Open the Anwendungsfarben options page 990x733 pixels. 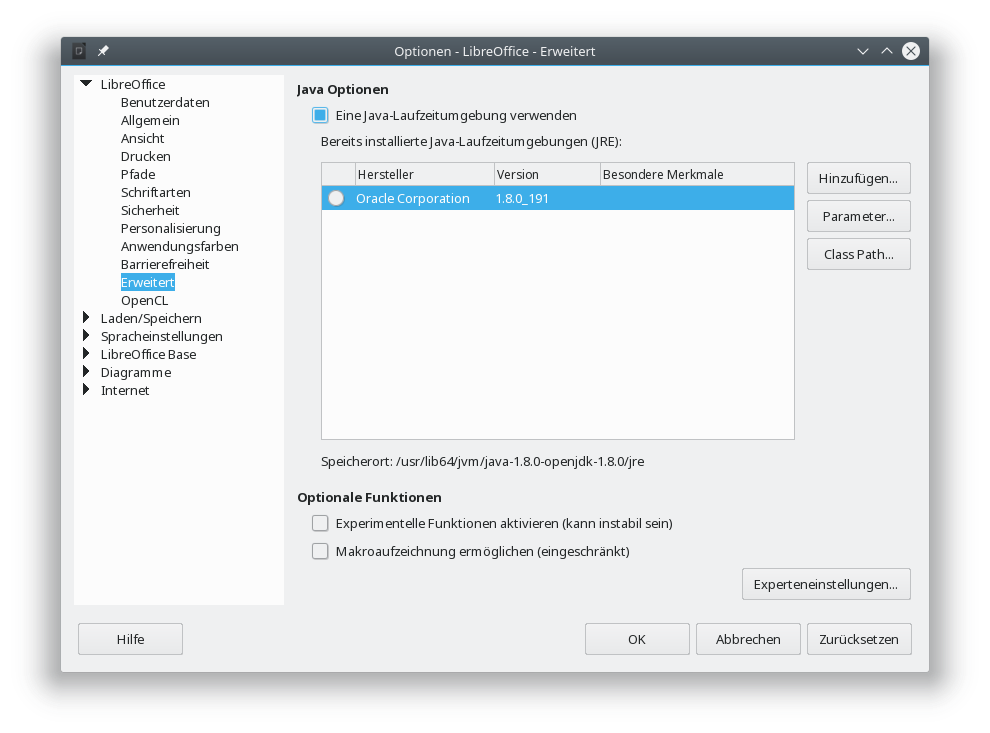pos(180,246)
